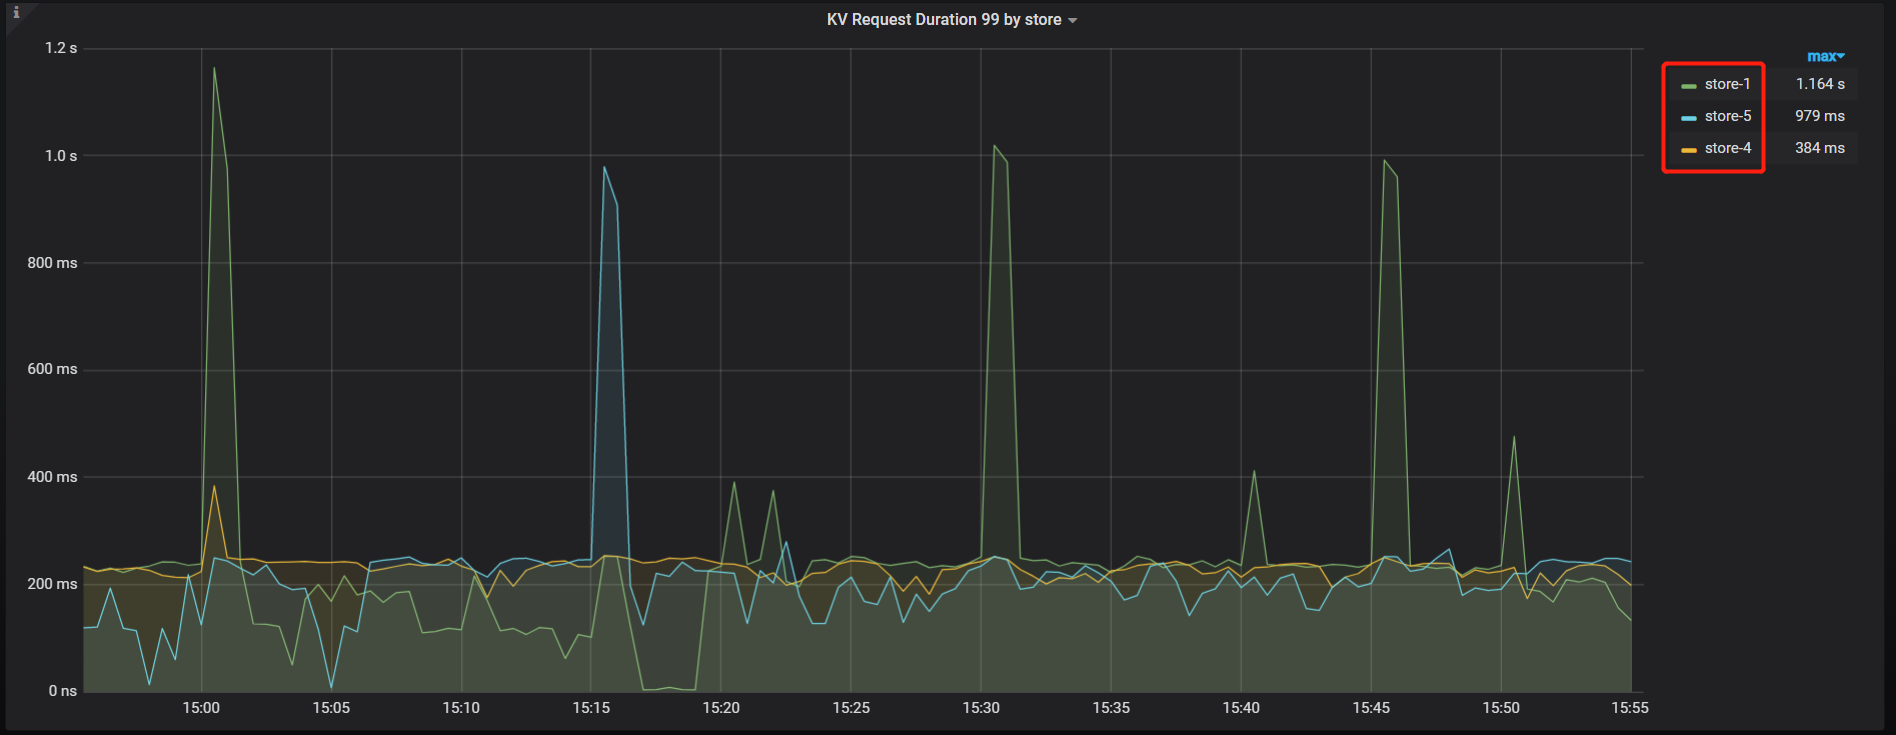1896x735 pixels.
Task: Click the 15:40 time axis label
Action: pyautogui.click(x=1241, y=708)
